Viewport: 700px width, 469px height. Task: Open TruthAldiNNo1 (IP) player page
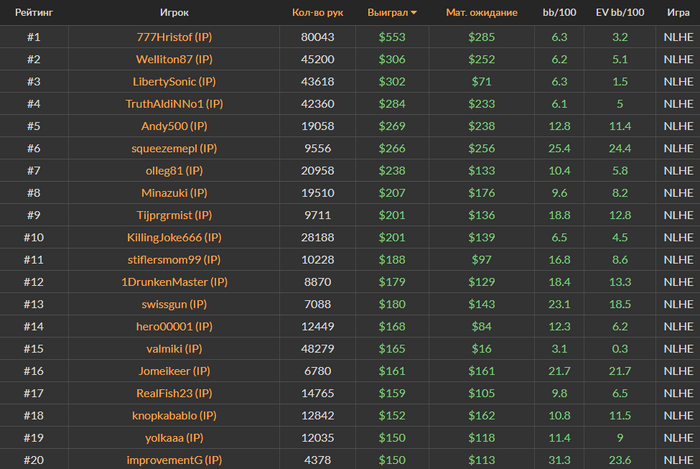[x=174, y=104]
